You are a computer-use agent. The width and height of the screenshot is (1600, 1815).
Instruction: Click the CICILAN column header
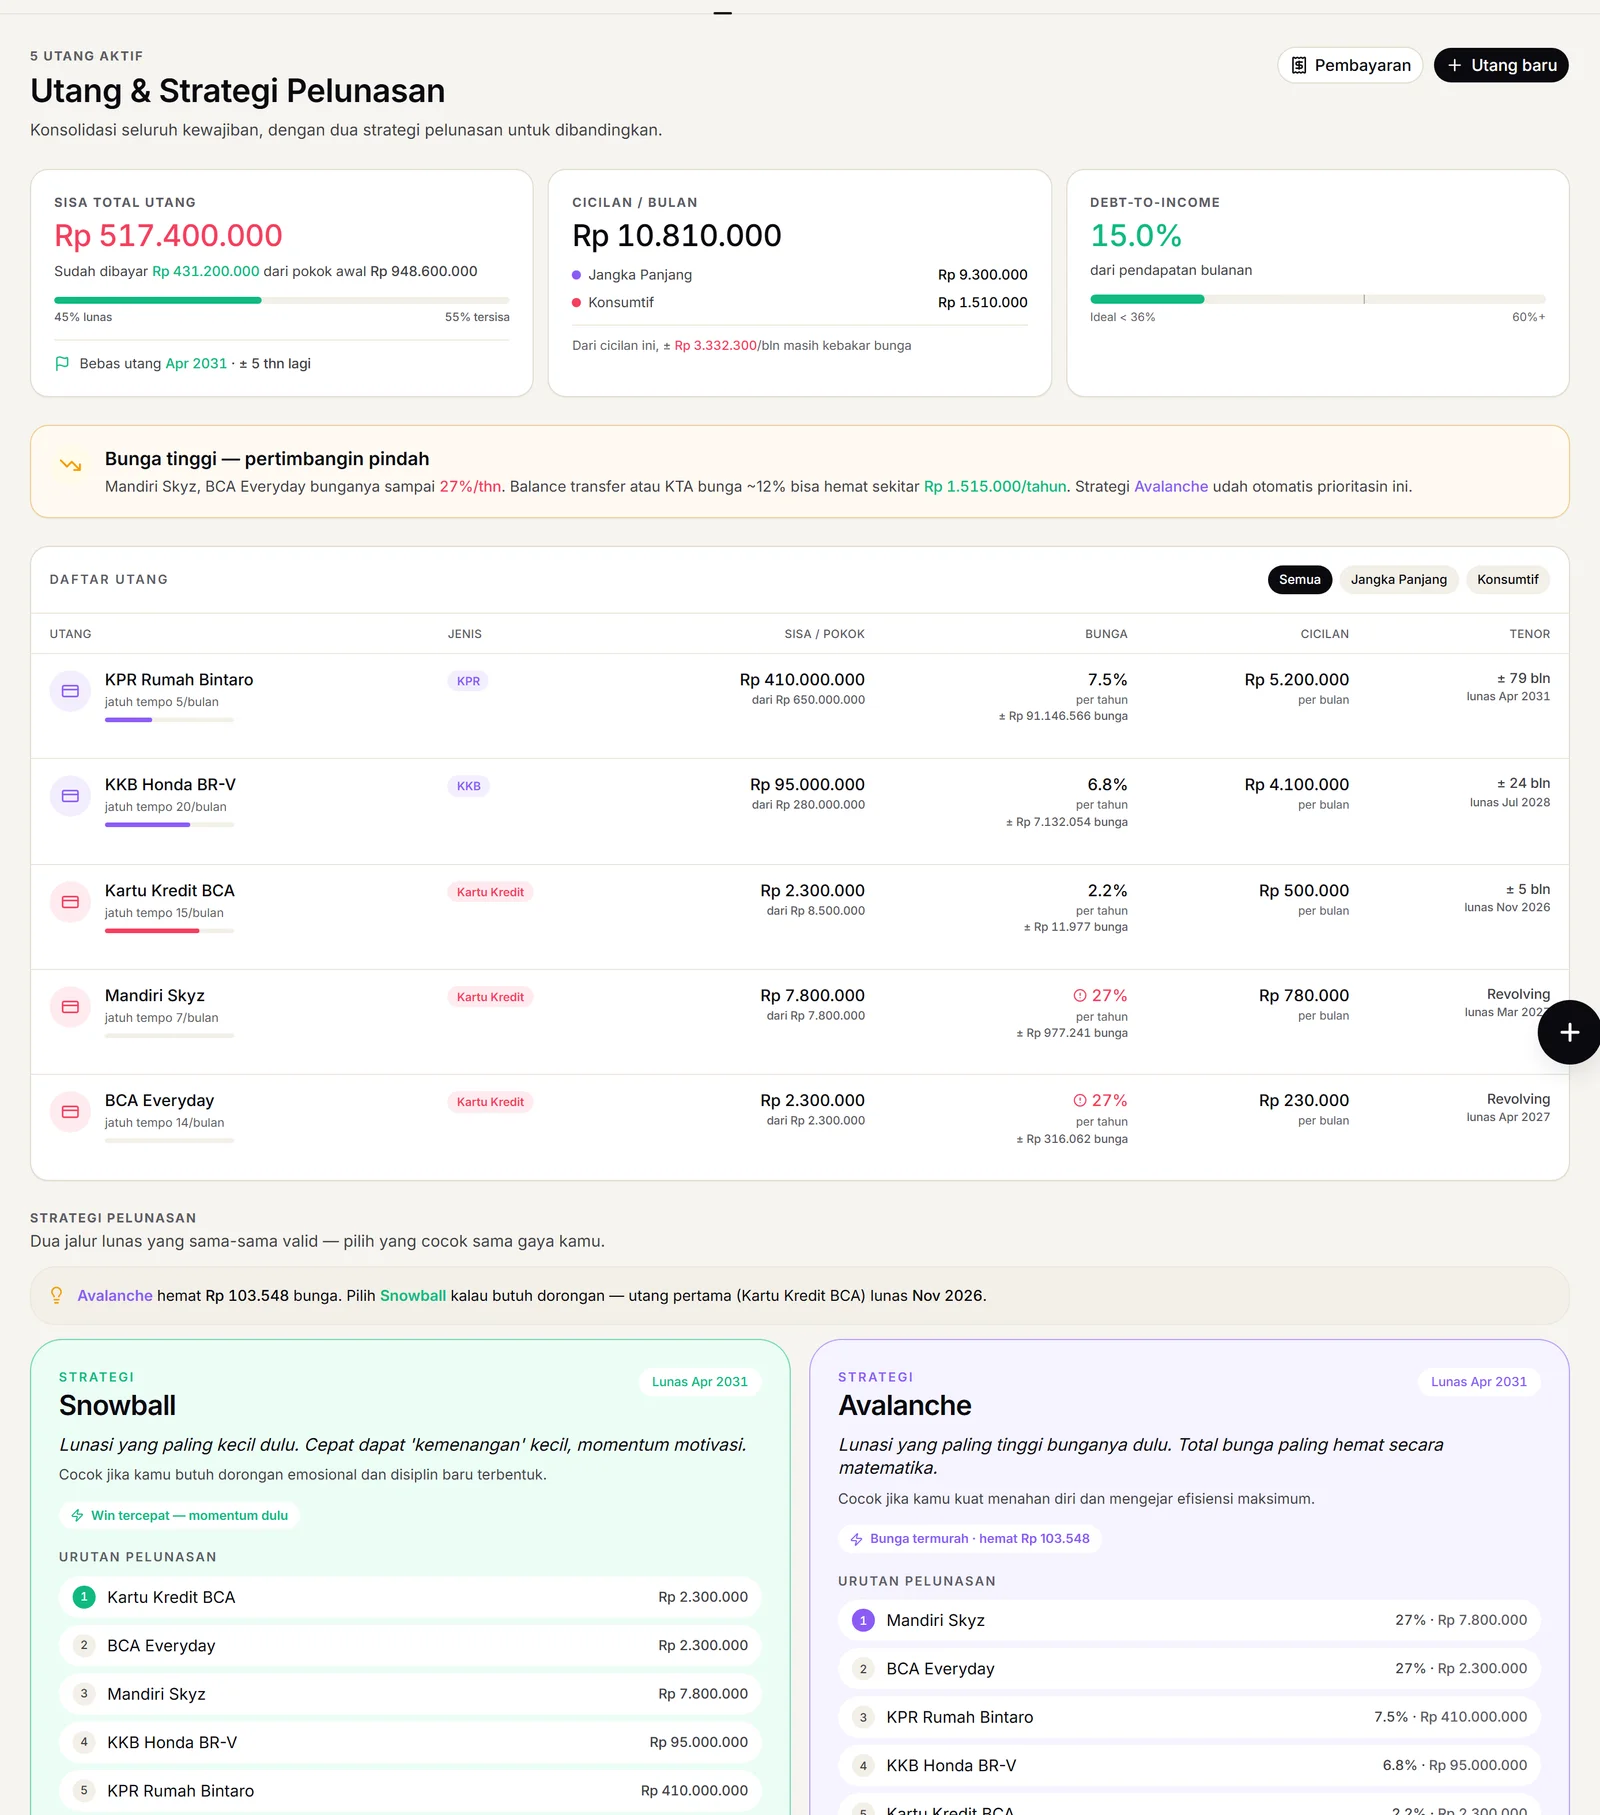pos(1324,634)
